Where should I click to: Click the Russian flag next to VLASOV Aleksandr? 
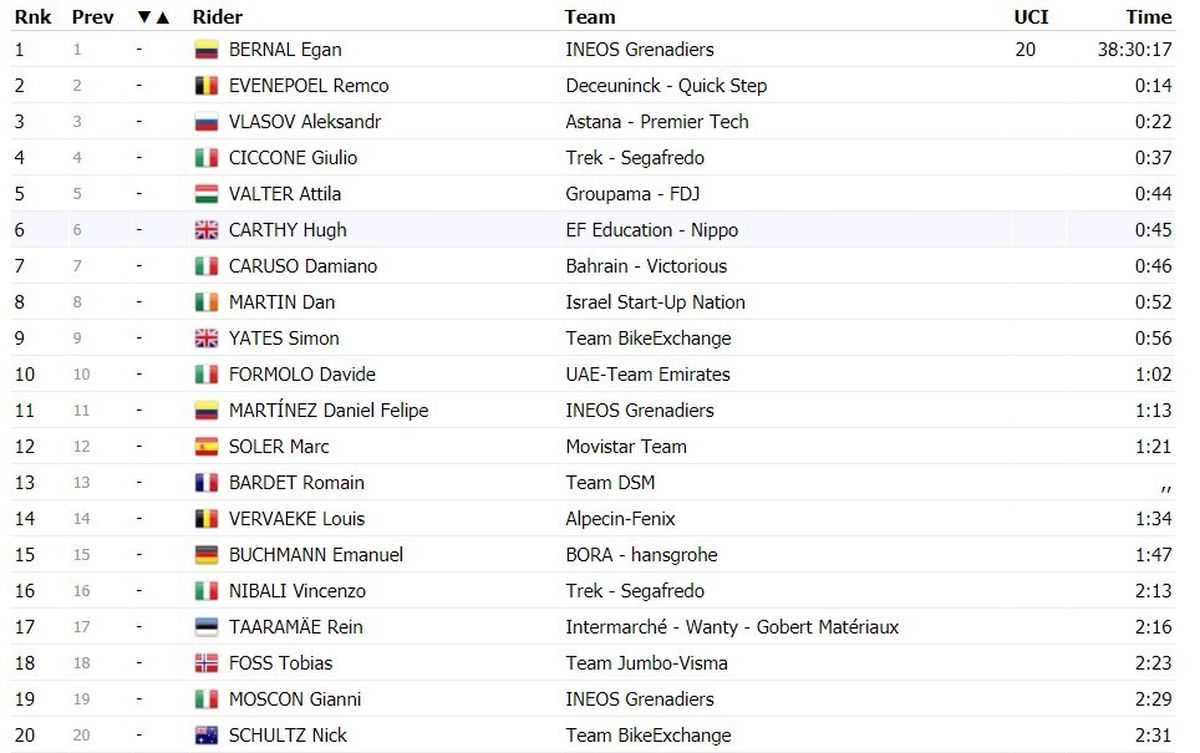pos(206,122)
